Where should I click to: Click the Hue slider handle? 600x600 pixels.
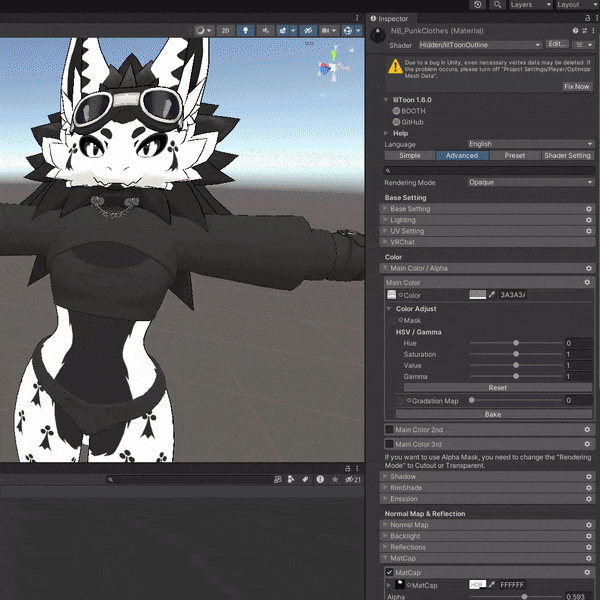[x=516, y=343]
